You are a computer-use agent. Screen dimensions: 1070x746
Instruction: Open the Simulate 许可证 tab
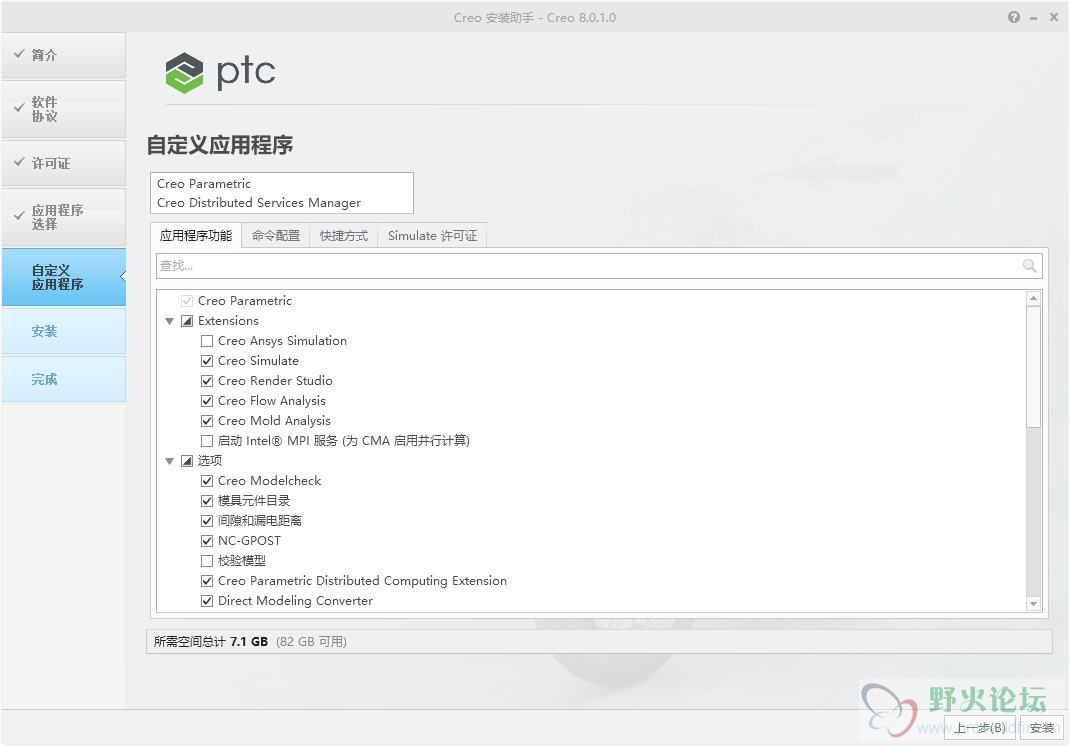pyautogui.click(x=432, y=235)
